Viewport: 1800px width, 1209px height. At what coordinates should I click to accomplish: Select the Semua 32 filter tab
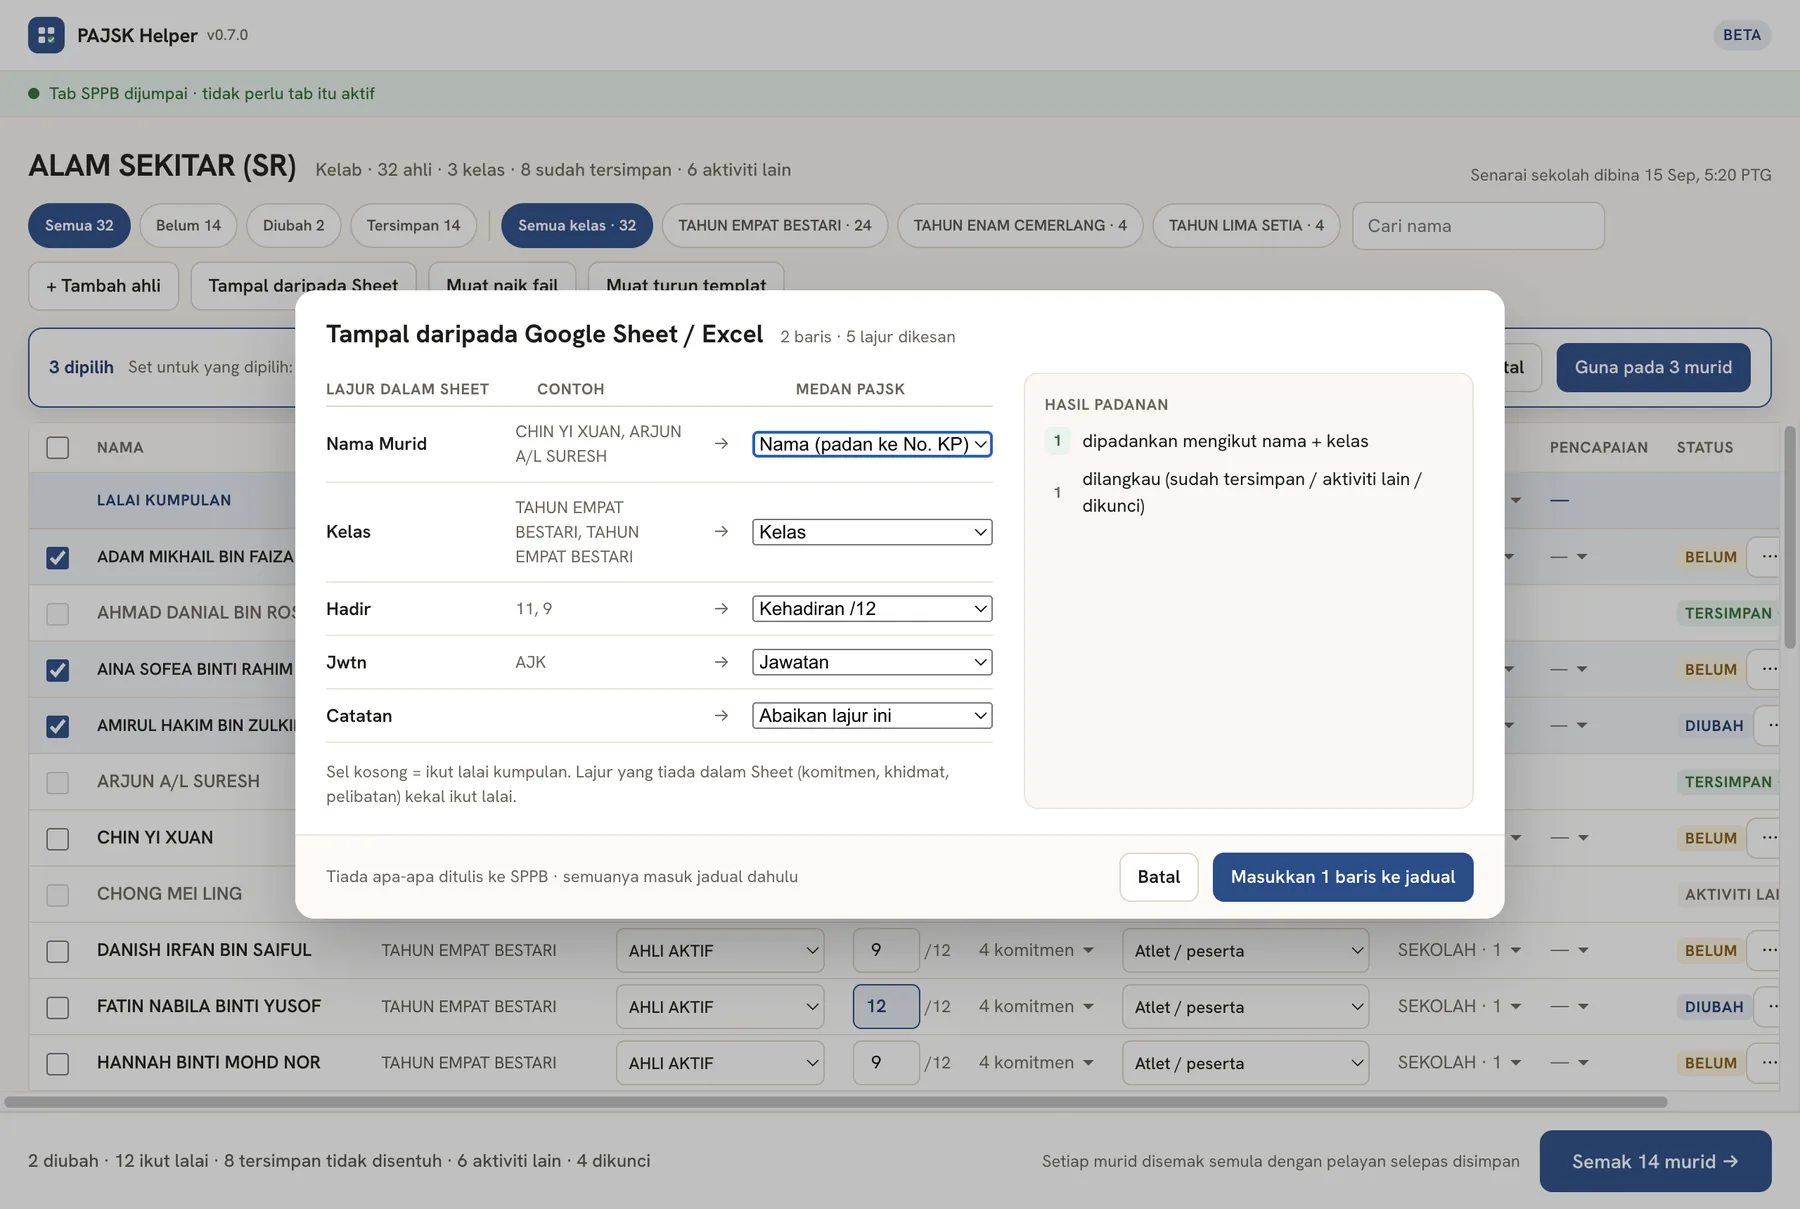(x=79, y=225)
